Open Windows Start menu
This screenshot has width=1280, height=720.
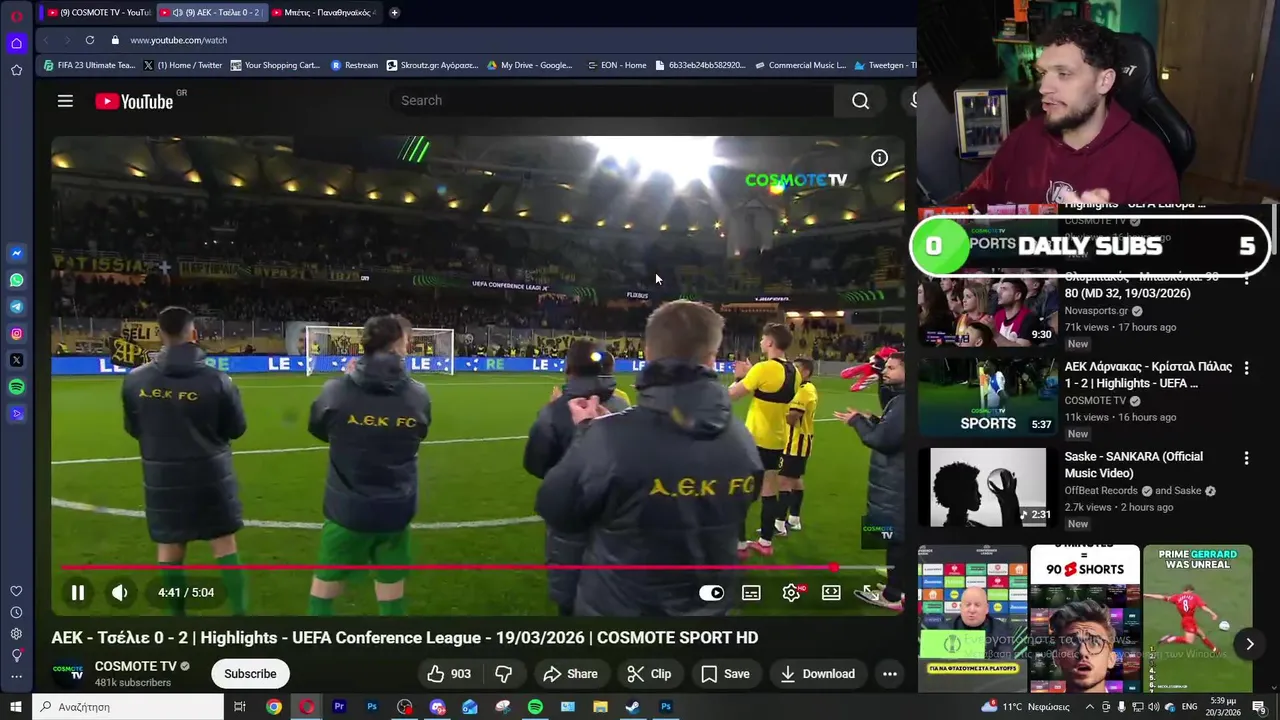click(15, 707)
